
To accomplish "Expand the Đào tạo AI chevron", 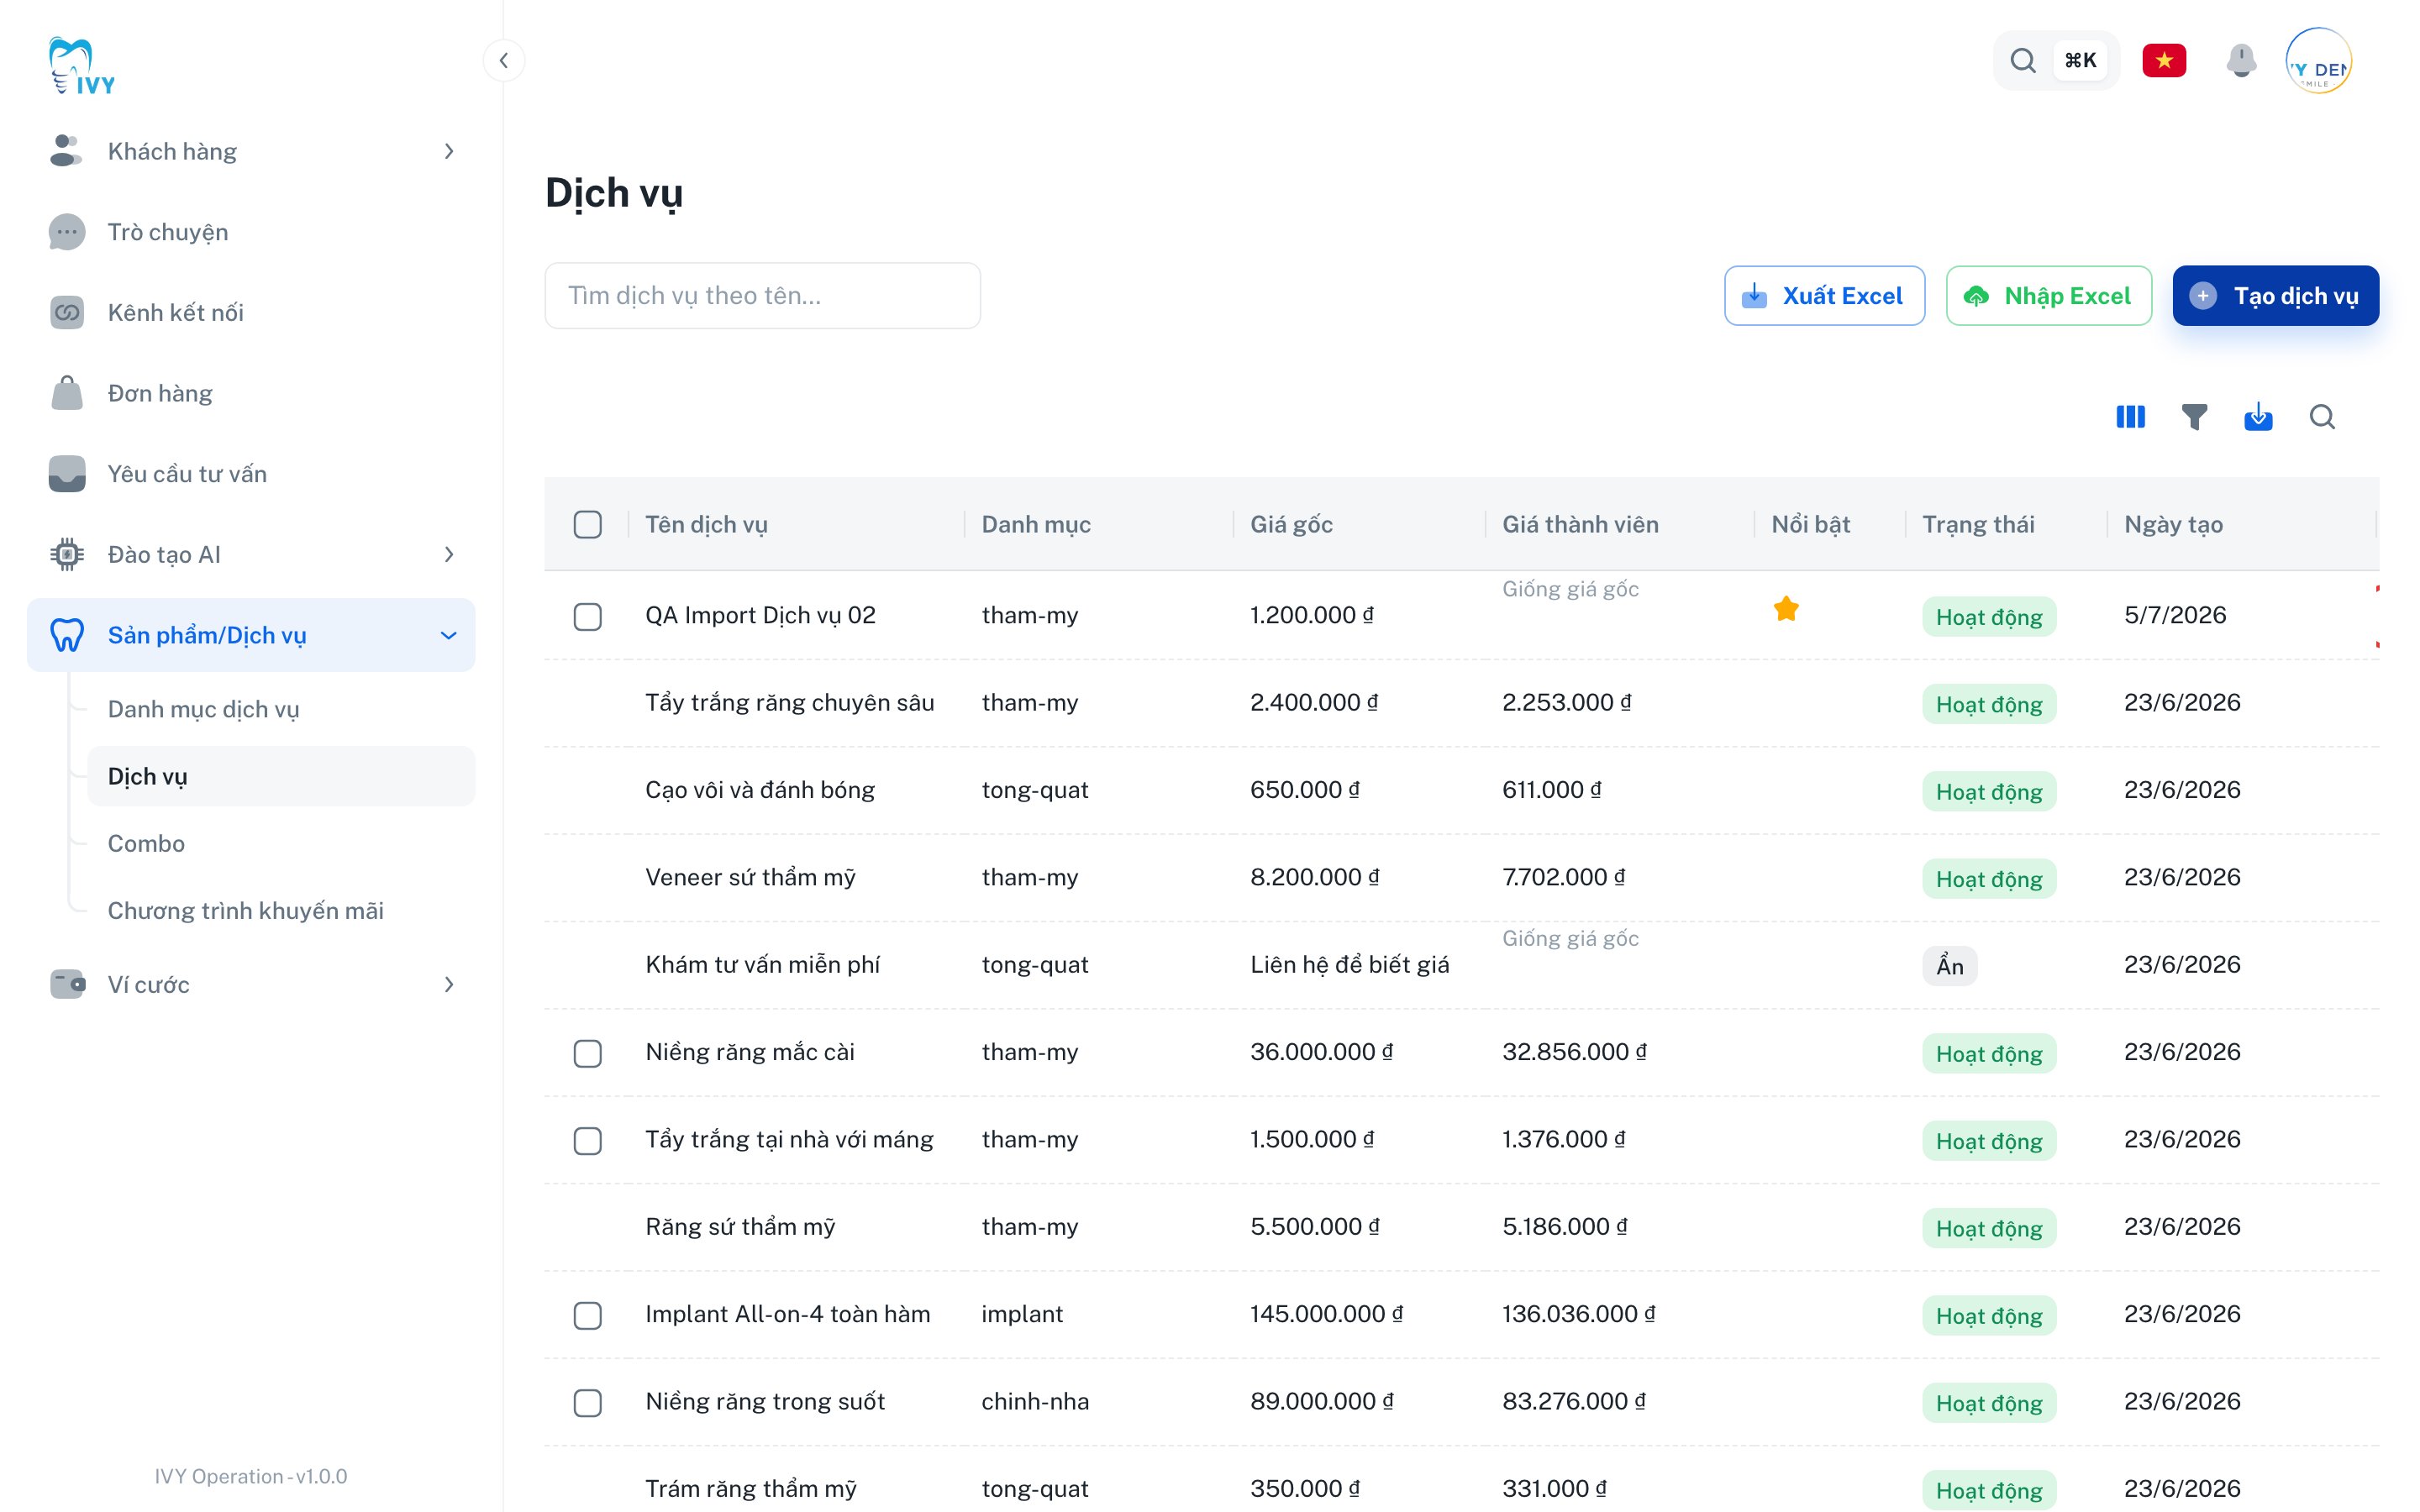I will tap(449, 554).
